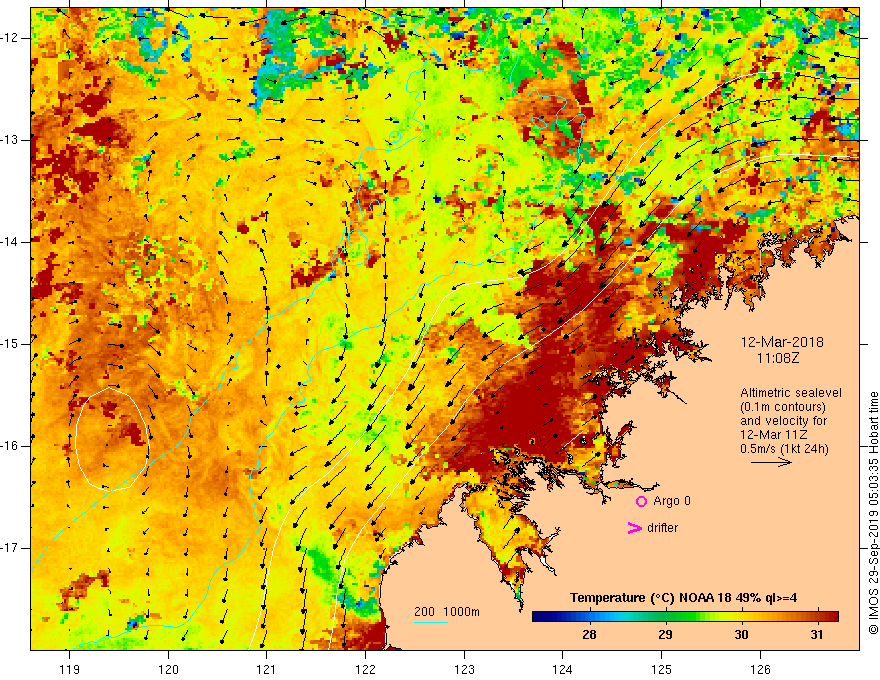Image resolution: width=880 pixels, height=680 pixels.
Task: Click the 'Temperature (°C) NOAA 18 49% ql>=4' title
Action: click(684, 598)
